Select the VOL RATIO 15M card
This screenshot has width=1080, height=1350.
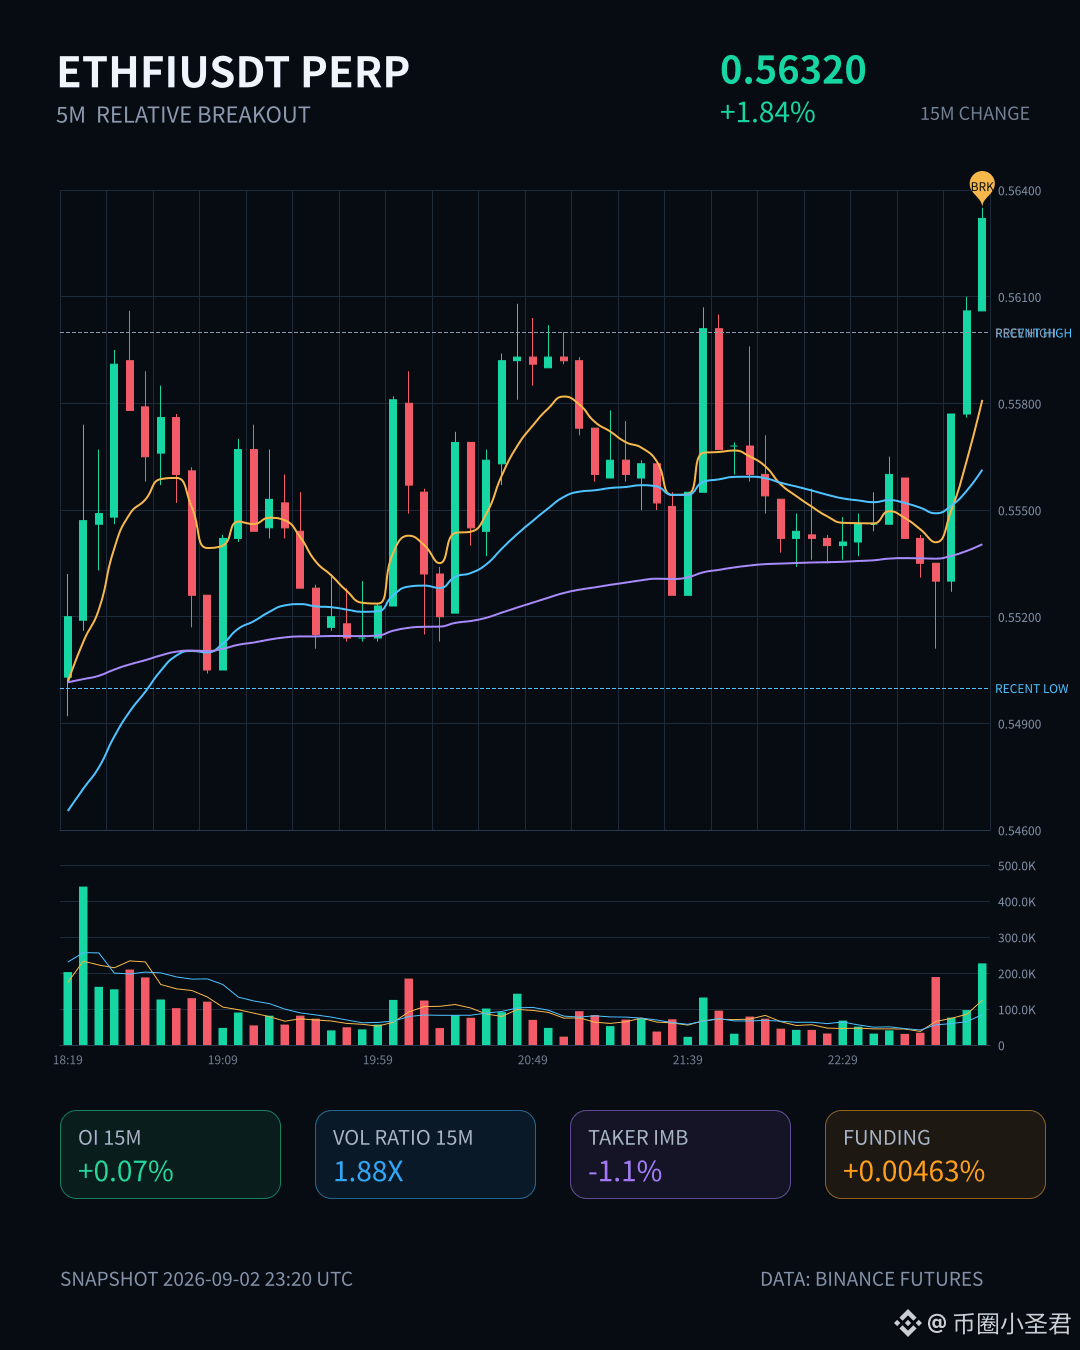coord(425,1154)
